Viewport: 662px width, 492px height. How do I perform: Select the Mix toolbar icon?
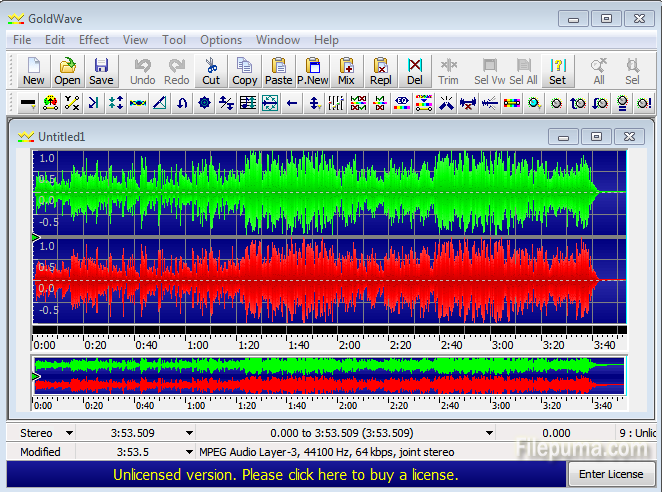click(346, 70)
